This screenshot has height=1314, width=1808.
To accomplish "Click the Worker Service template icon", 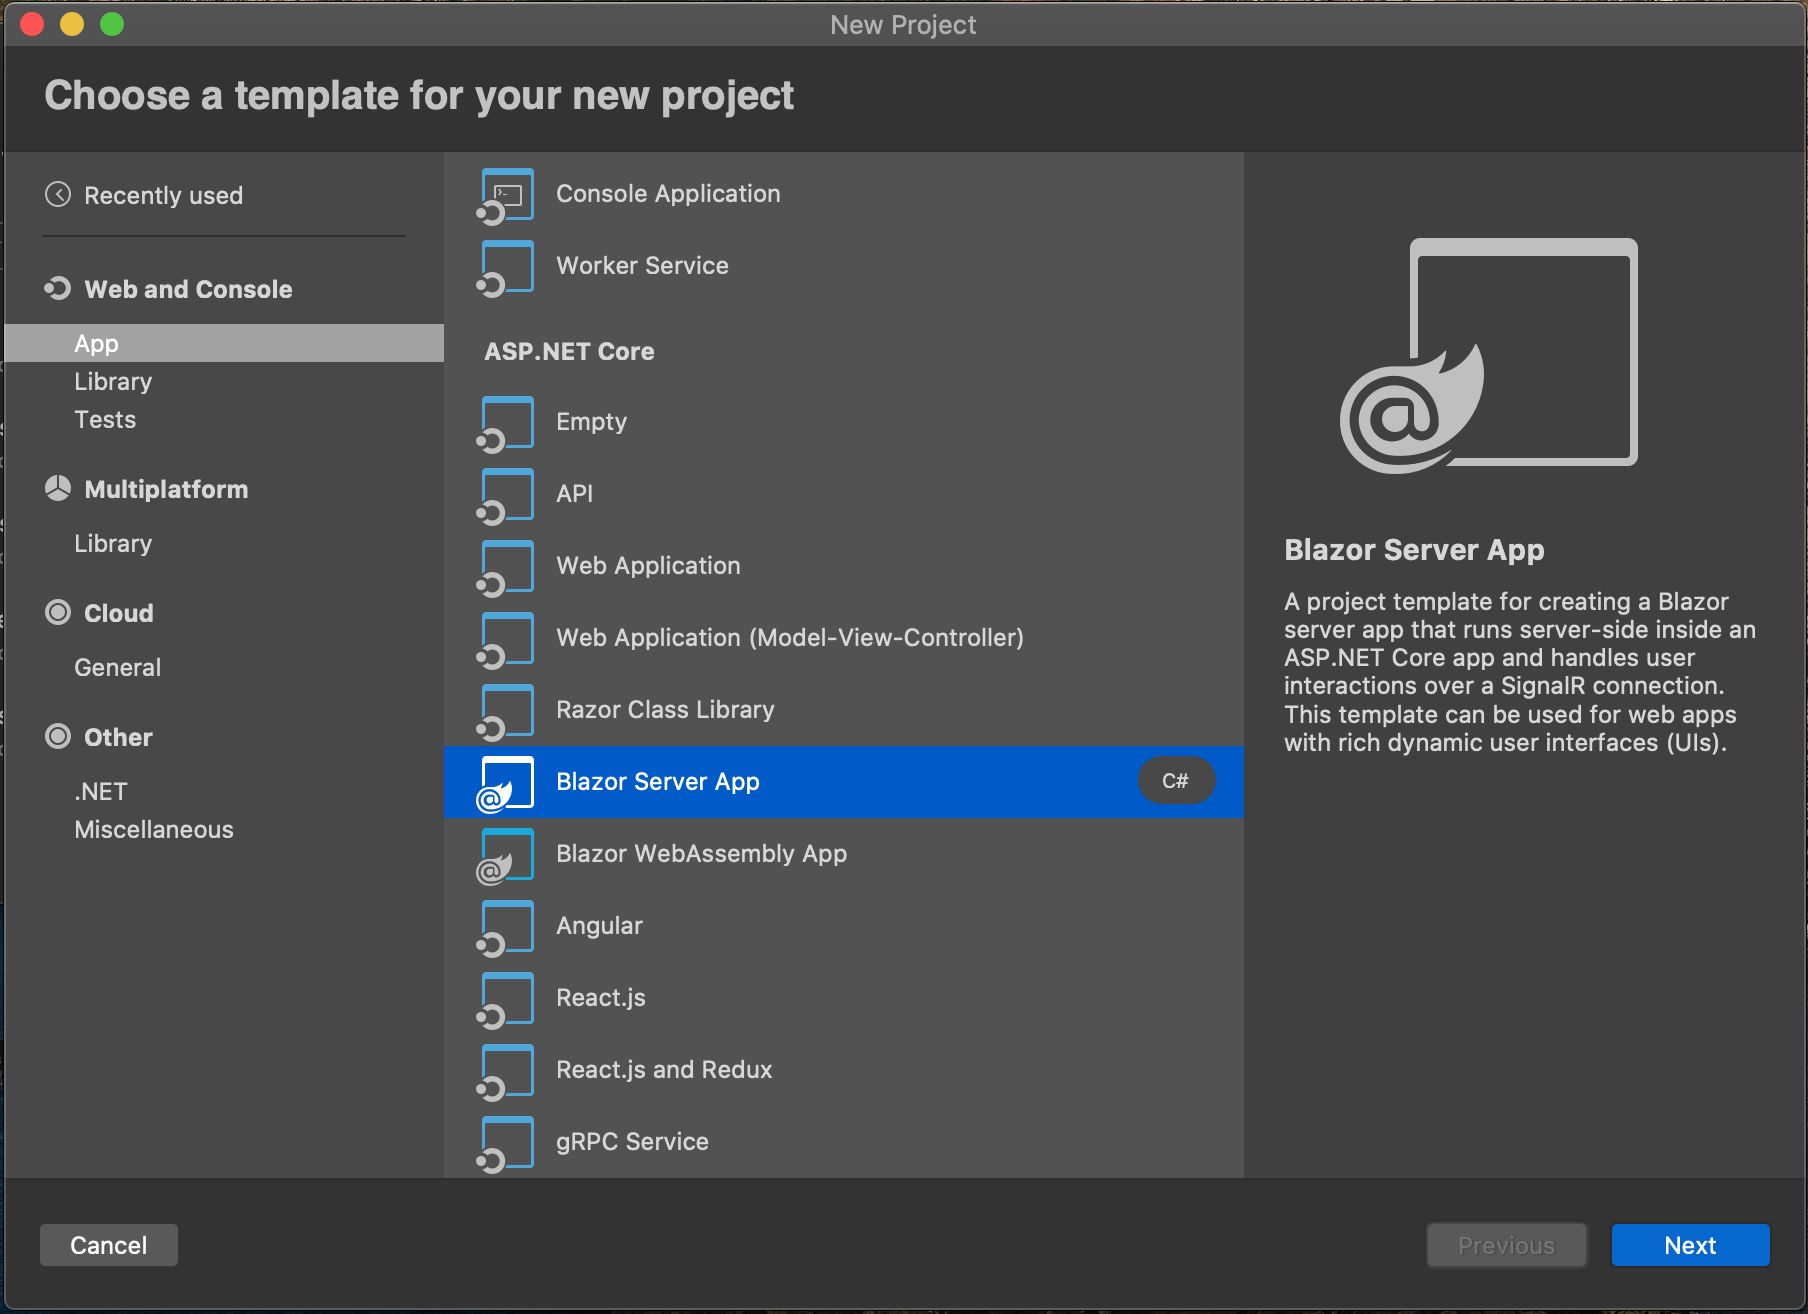I will tap(506, 267).
